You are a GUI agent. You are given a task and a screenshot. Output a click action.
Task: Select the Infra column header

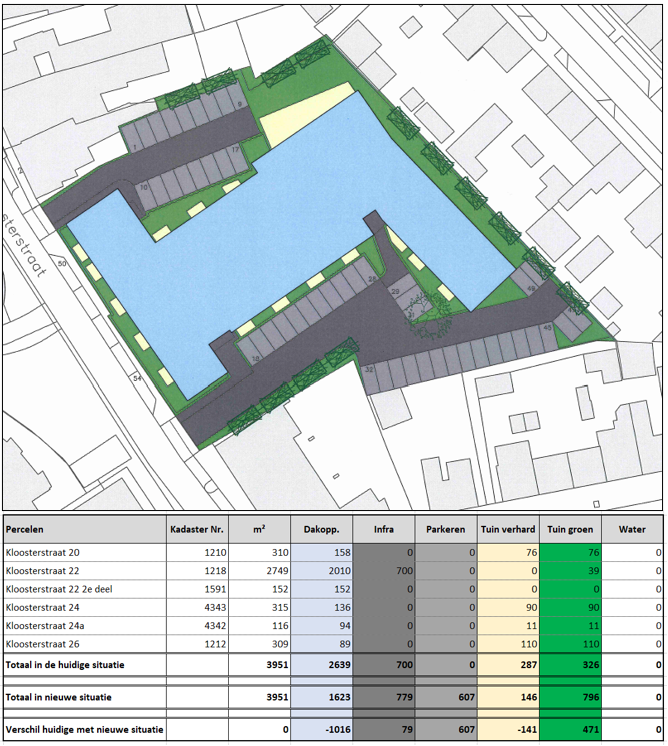click(383, 529)
